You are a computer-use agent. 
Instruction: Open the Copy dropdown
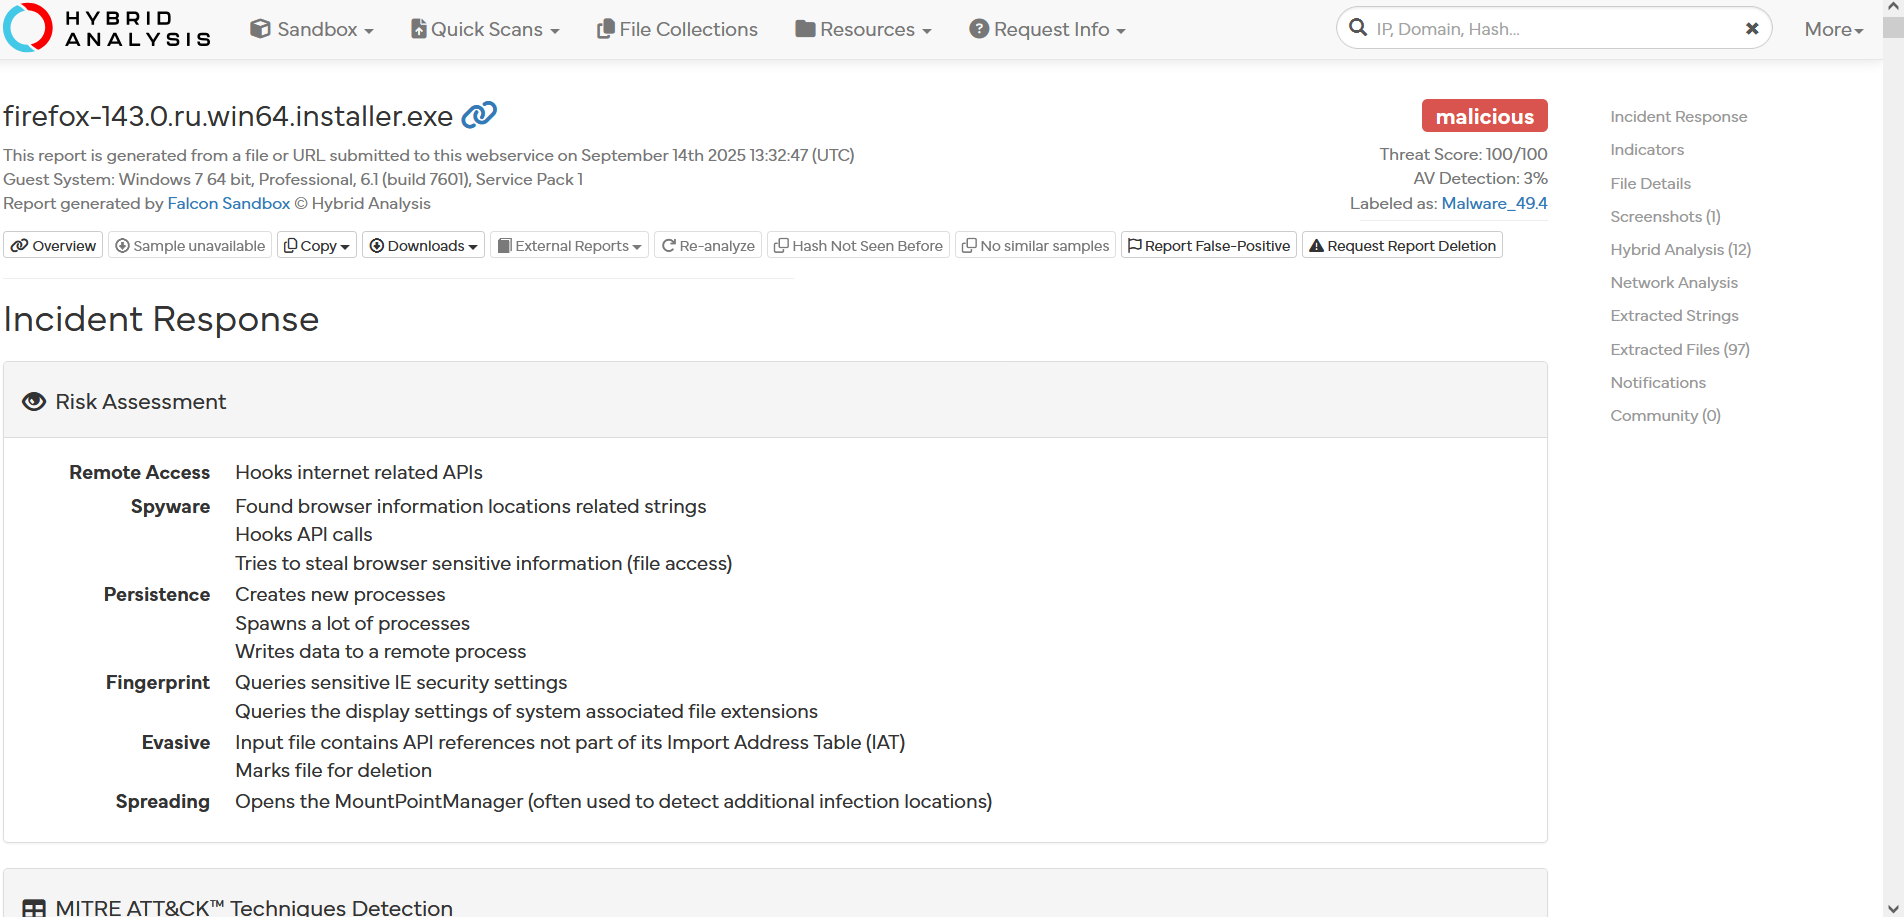coord(316,245)
